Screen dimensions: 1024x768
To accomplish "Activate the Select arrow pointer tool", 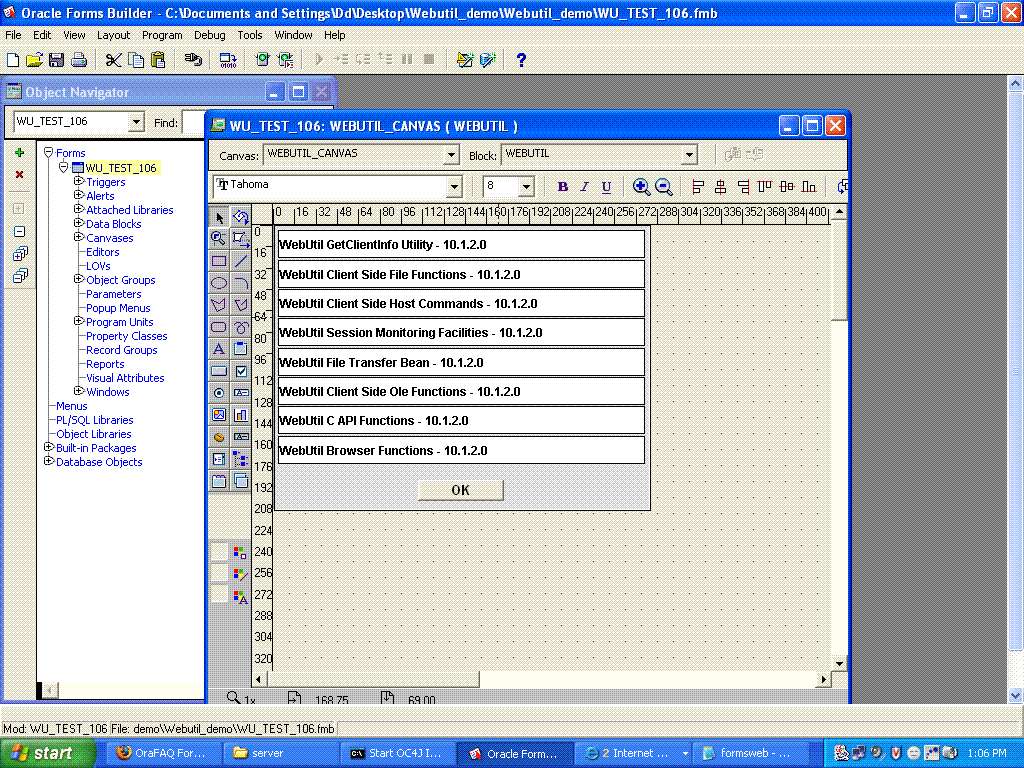I will coord(219,217).
